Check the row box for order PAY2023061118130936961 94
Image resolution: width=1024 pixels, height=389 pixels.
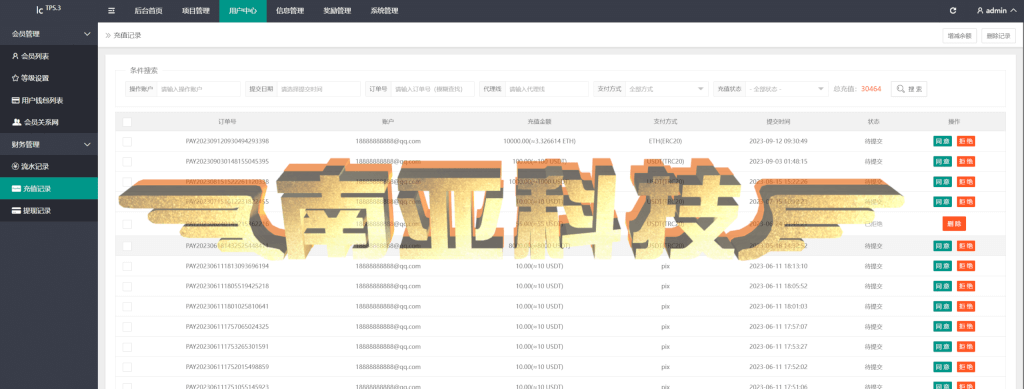127,266
